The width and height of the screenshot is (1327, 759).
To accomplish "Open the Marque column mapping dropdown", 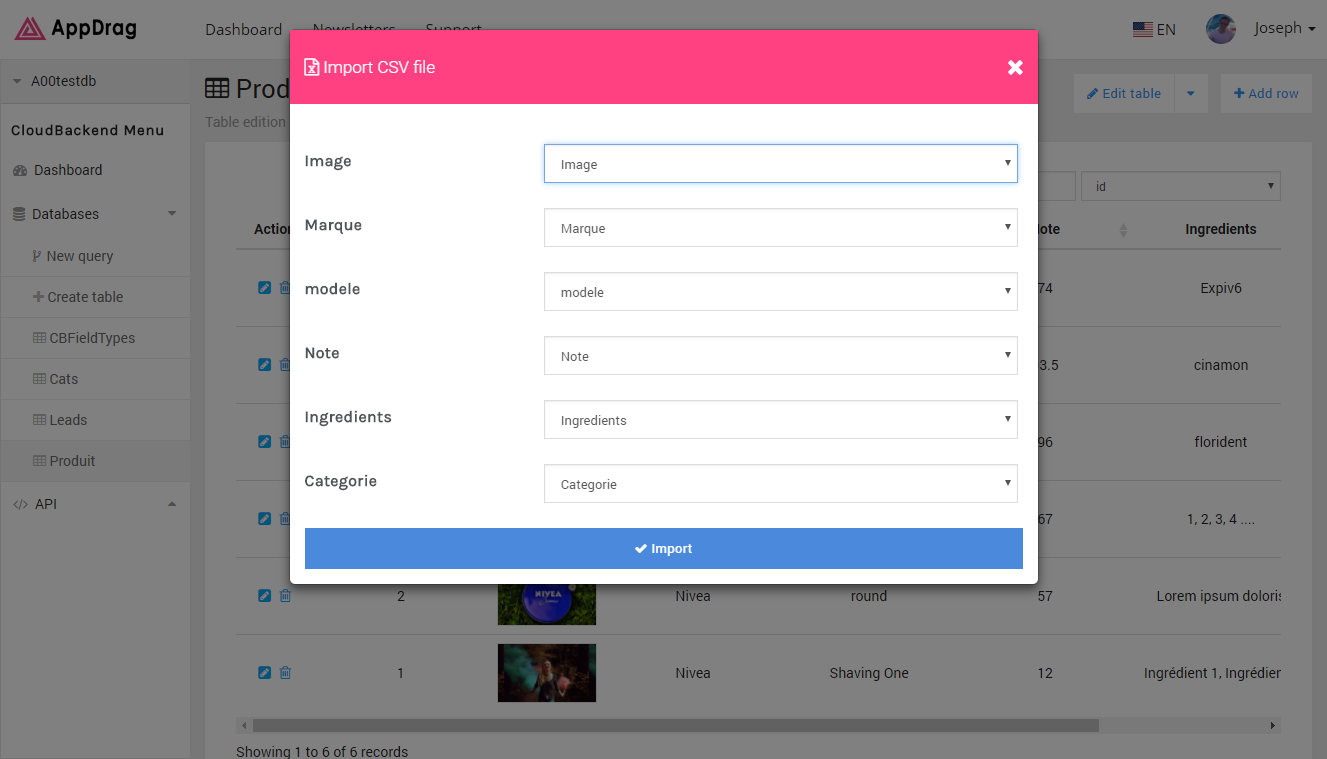I will pos(780,228).
